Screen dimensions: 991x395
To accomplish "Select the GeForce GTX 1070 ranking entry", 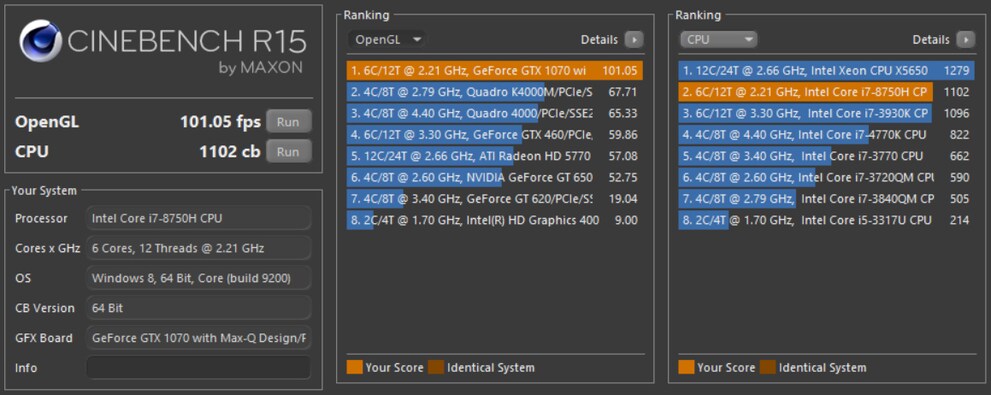I will [x=495, y=70].
